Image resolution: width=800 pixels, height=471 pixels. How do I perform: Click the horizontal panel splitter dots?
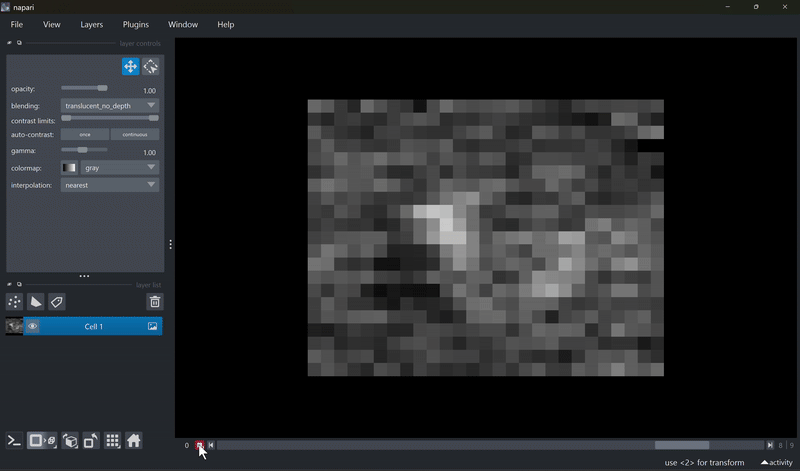coord(84,276)
